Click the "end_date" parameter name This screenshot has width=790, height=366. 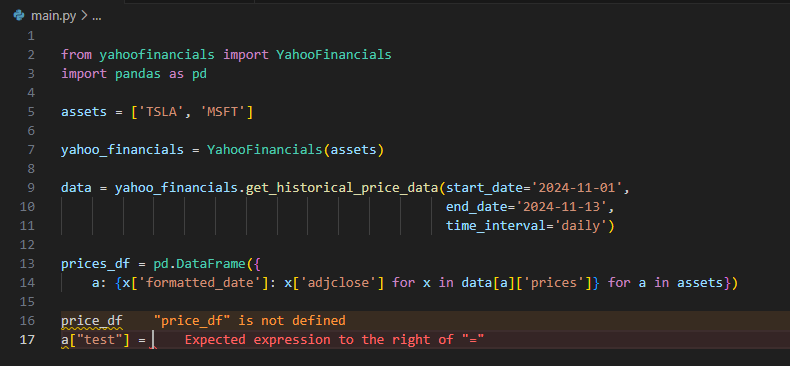(477, 207)
